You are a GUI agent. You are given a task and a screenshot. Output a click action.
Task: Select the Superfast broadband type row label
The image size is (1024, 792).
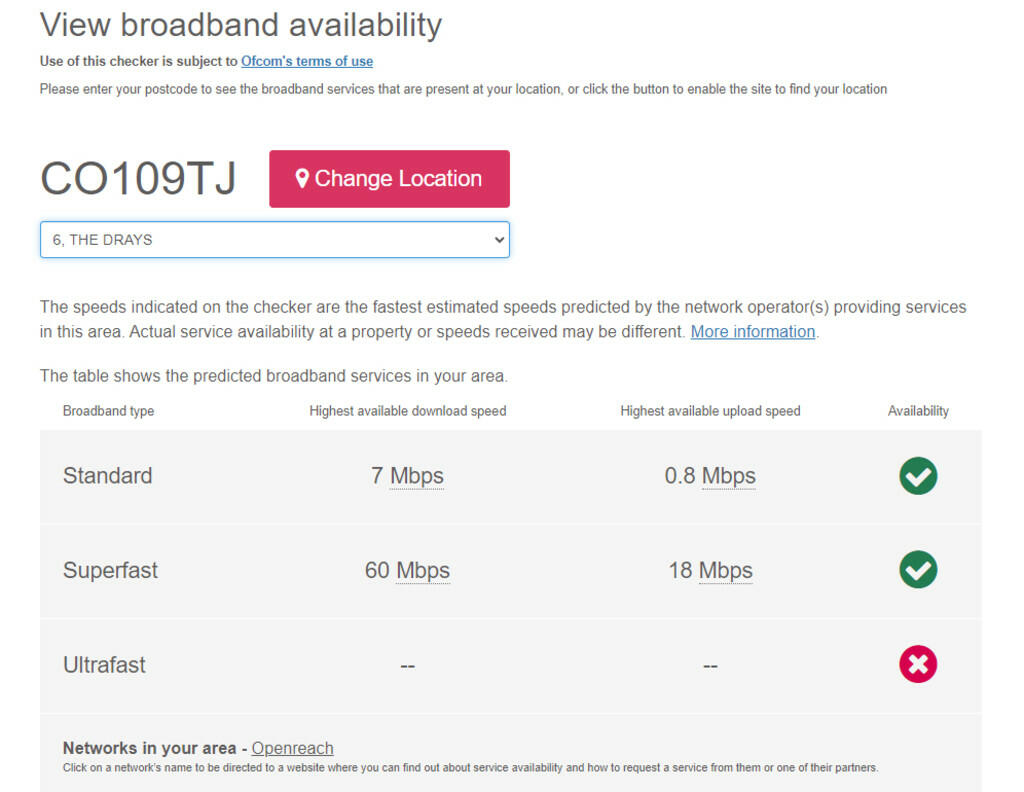[110, 570]
